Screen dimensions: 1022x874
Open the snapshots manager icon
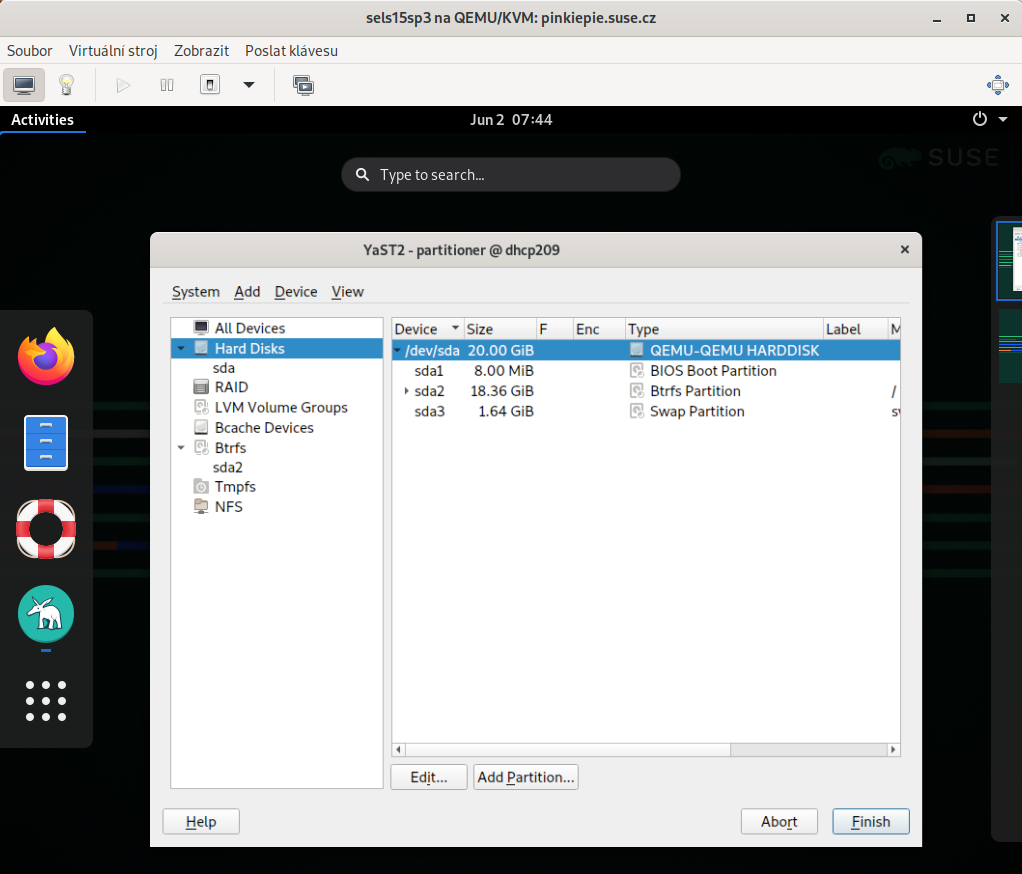303,85
